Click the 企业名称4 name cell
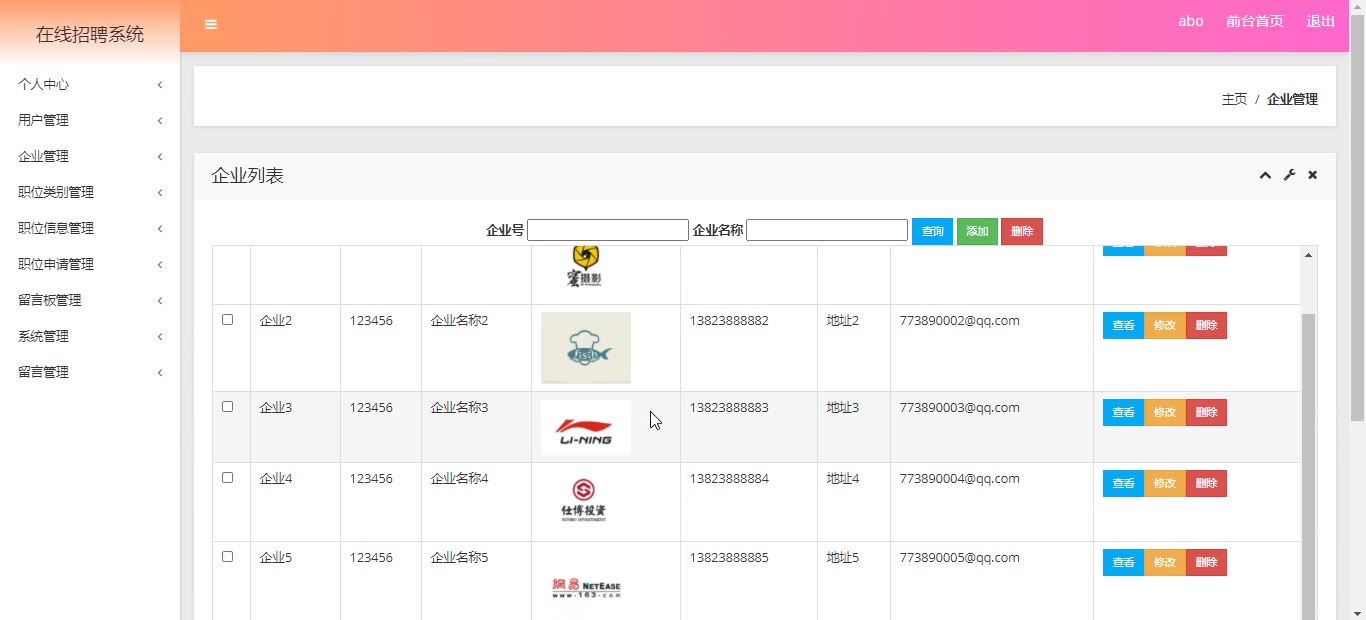Screen dimensions: 1366x620 459,479
